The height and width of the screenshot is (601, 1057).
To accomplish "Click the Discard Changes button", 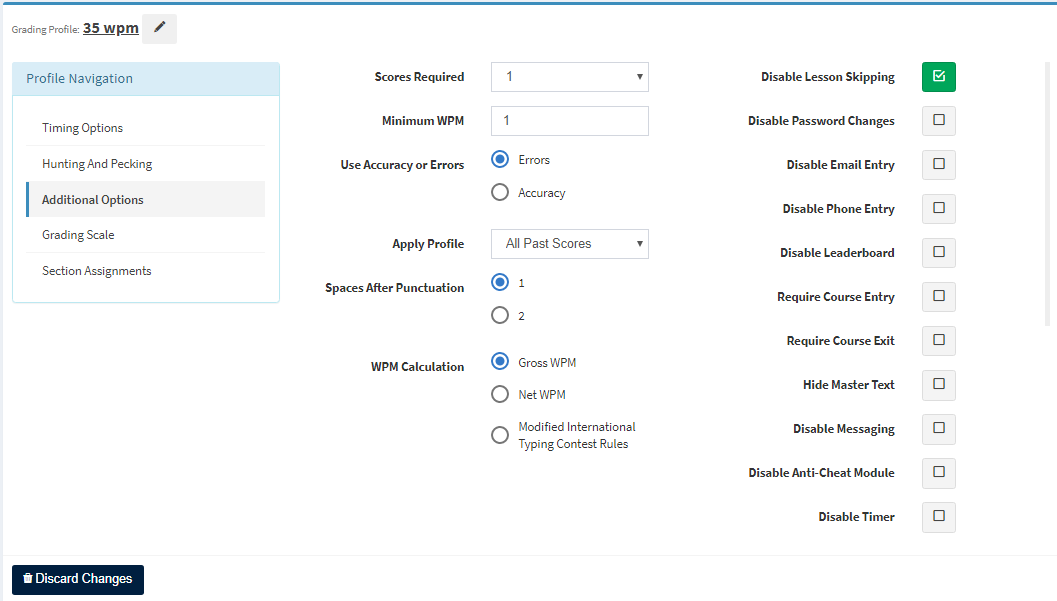I will pyautogui.click(x=77, y=579).
